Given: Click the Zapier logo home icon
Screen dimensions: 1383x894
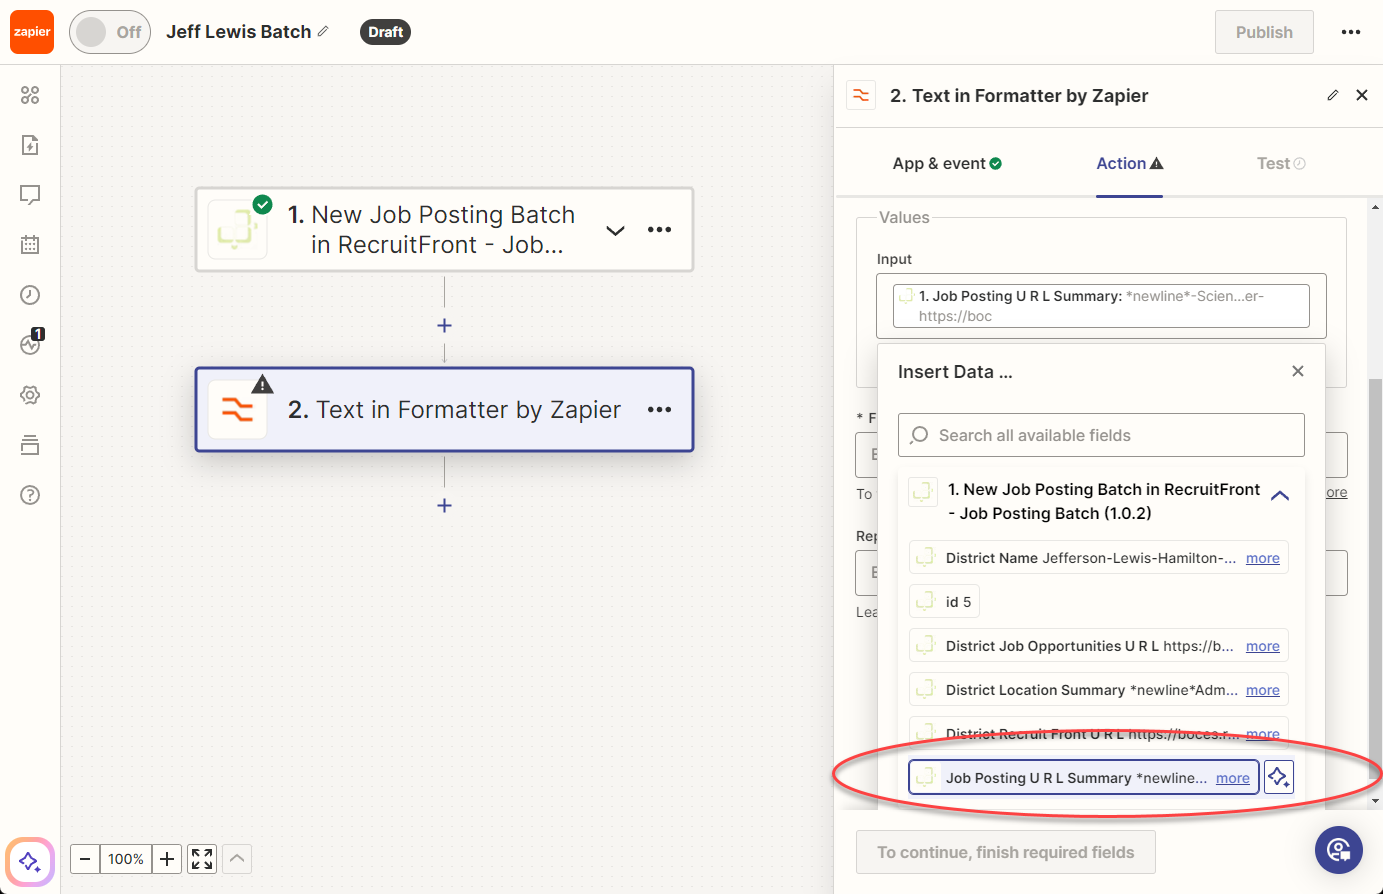Looking at the screenshot, I should tap(32, 32).
